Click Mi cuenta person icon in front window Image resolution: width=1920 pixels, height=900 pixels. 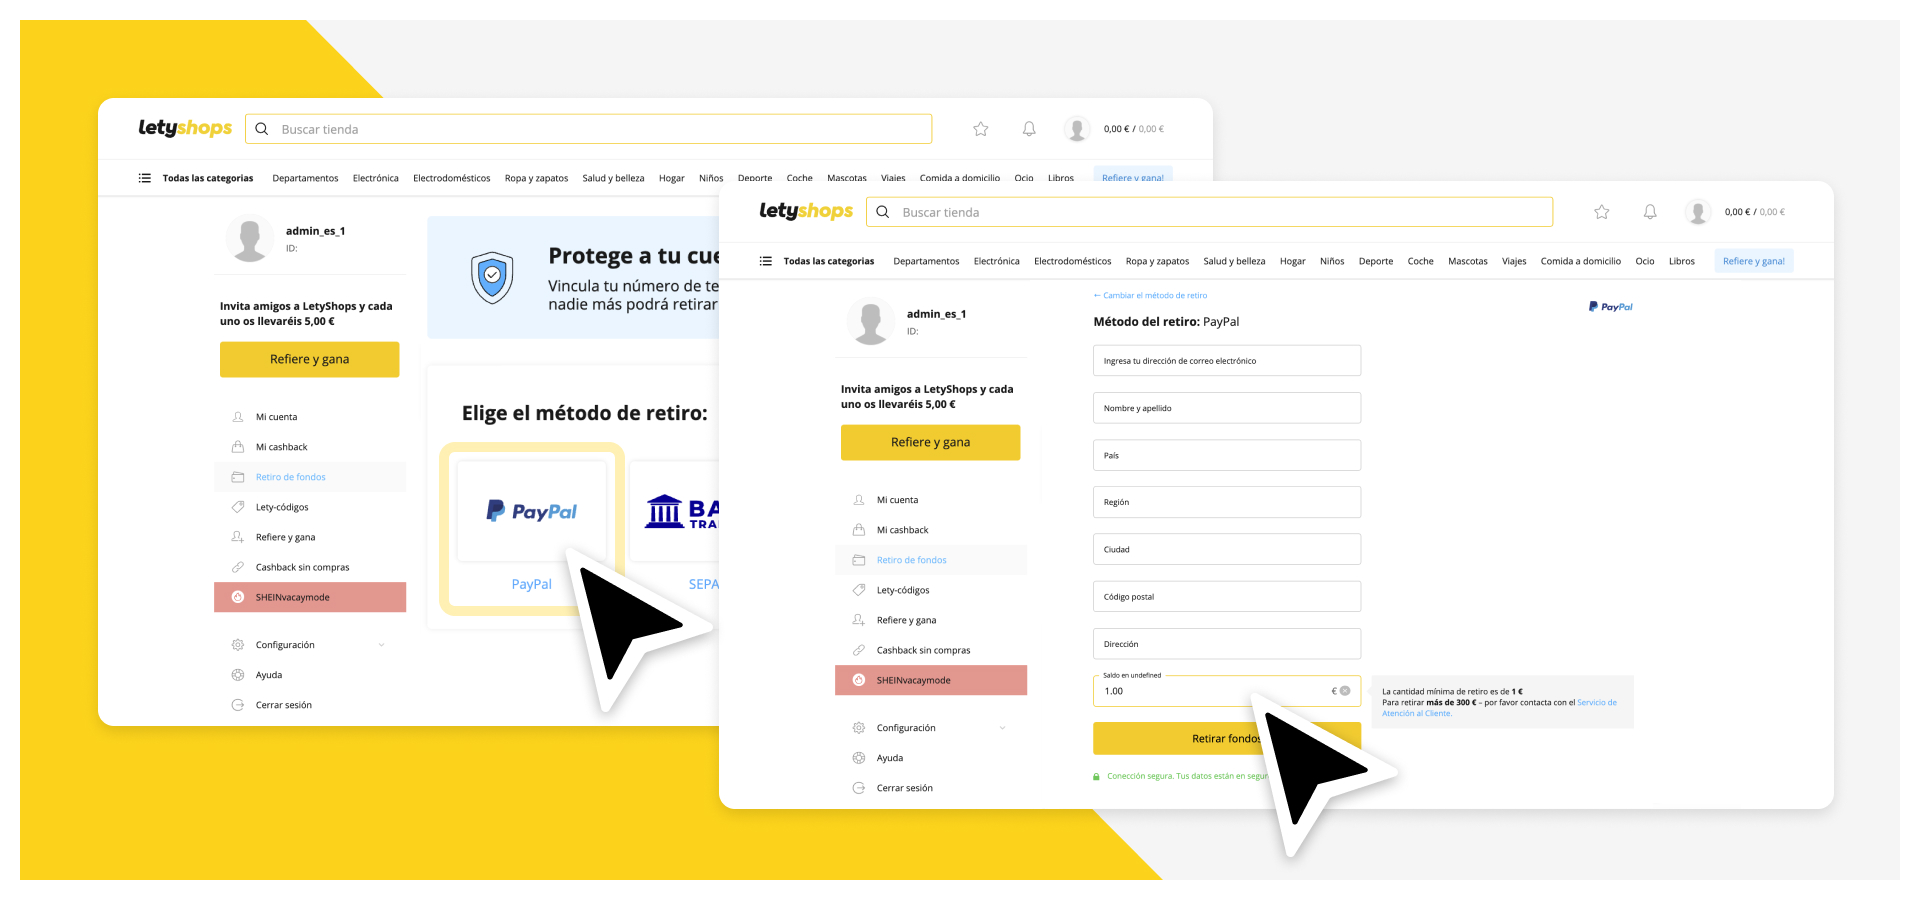click(858, 500)
